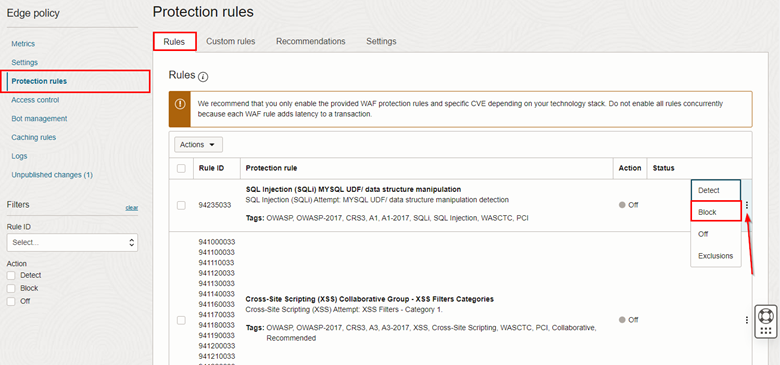Toggle the Off action filter checkbox
780x365 pixels.
(x=11, y=301)
